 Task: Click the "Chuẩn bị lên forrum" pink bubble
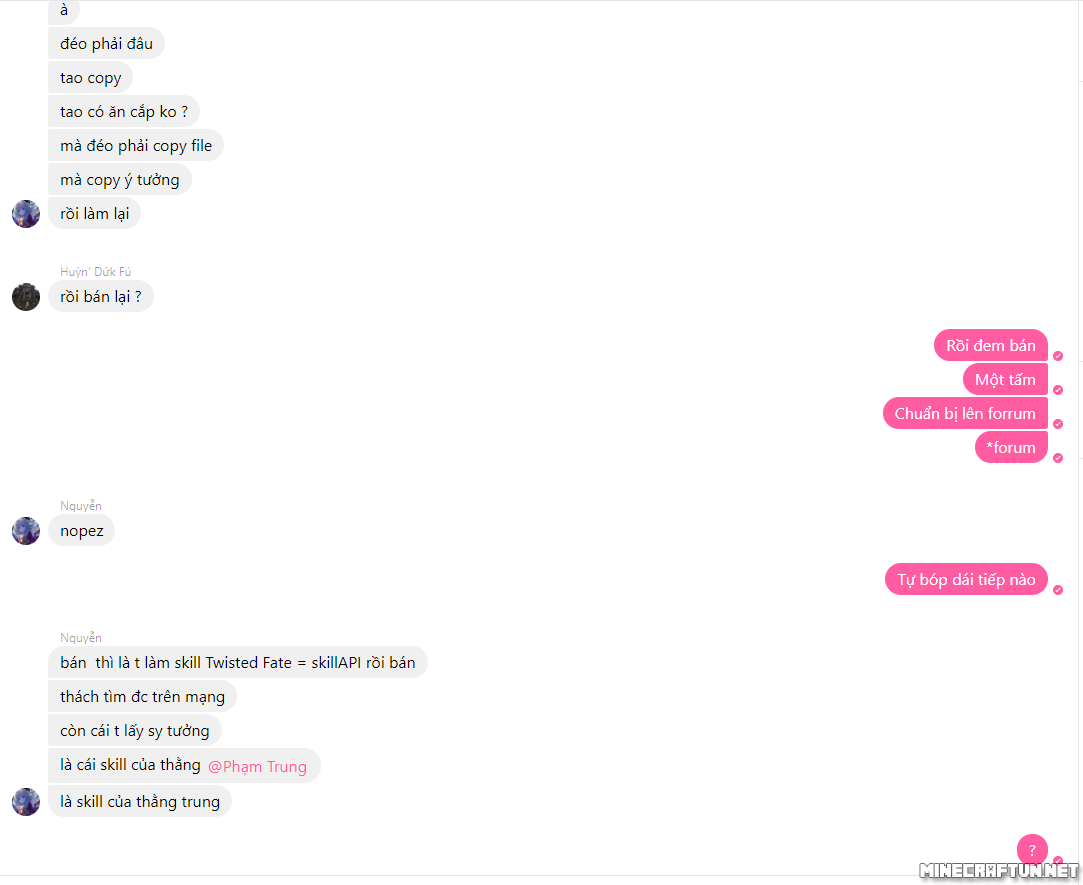pos(965,413)
